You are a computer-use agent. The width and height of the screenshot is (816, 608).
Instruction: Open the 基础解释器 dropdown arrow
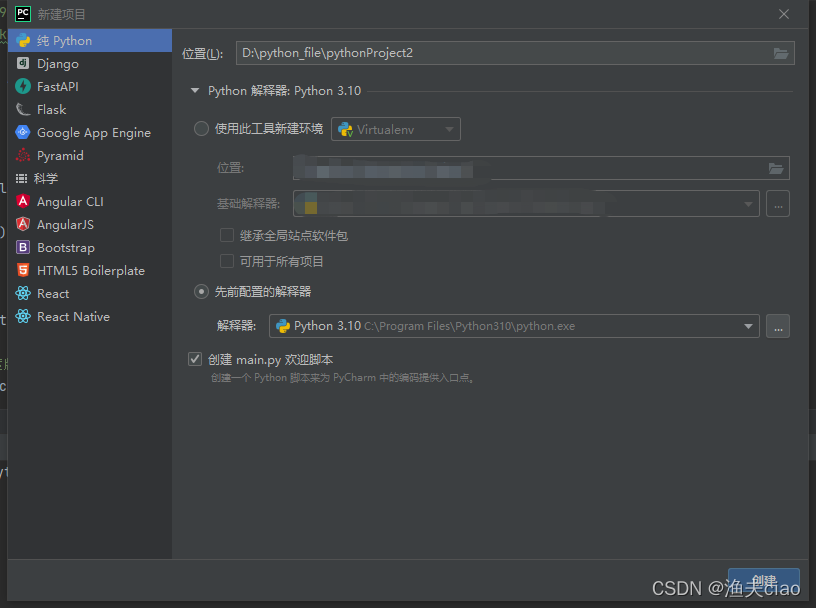(748, 204)
